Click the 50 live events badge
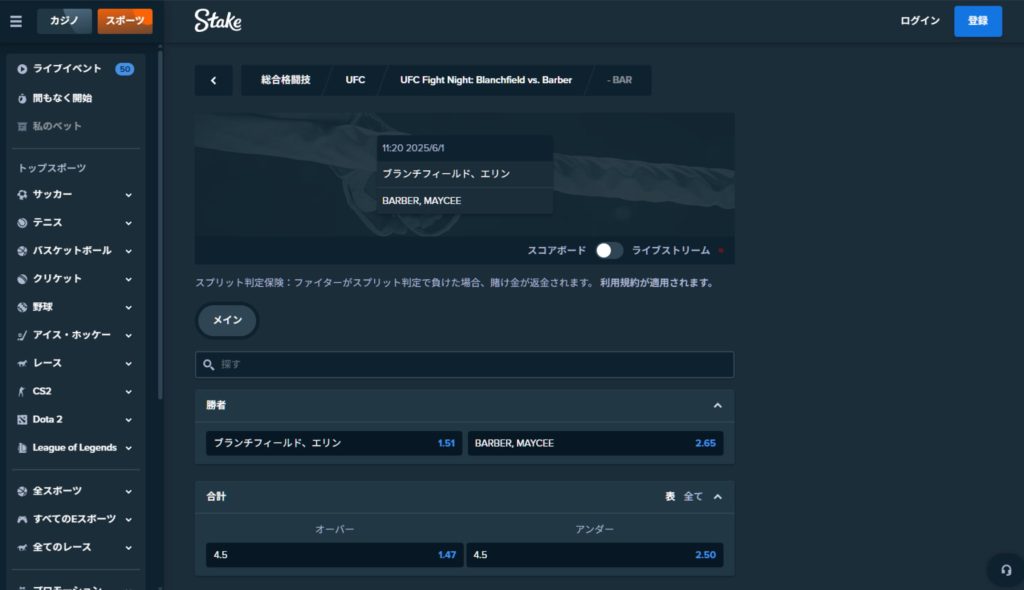This screenshot has height=590, width=1024. point(125,69)
